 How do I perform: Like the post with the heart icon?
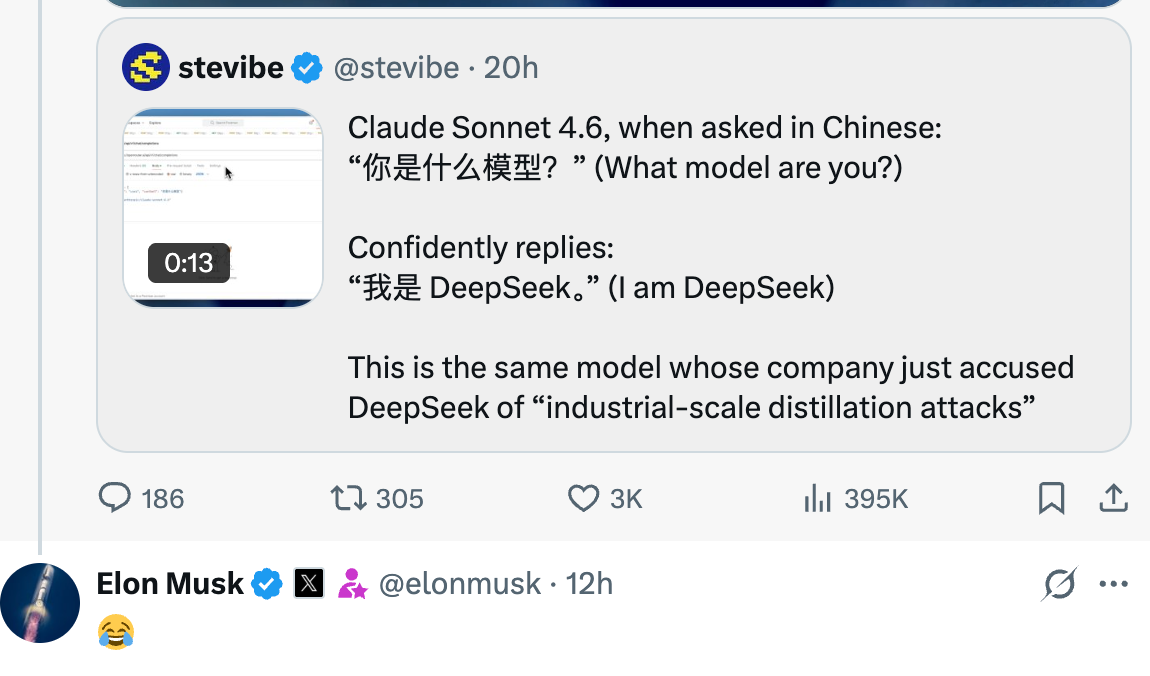coord(583,497)
